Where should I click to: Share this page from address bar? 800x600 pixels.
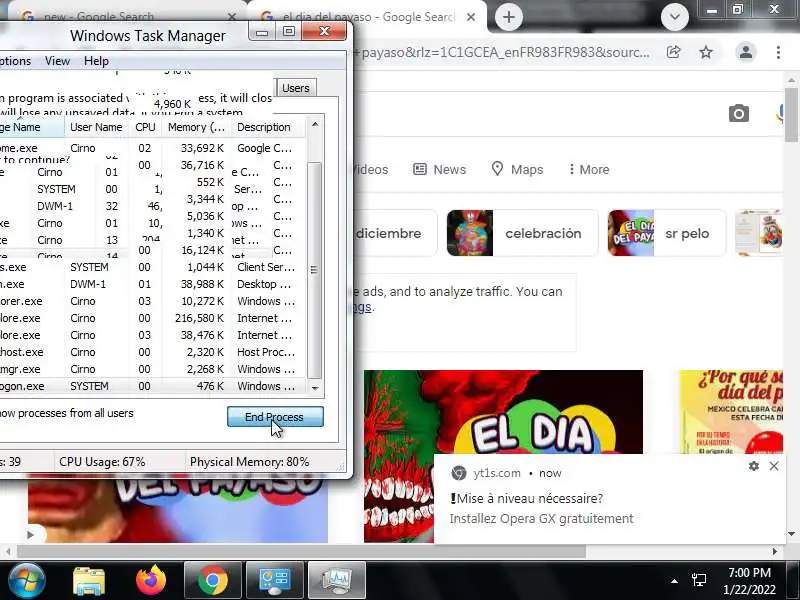(673, 52)
